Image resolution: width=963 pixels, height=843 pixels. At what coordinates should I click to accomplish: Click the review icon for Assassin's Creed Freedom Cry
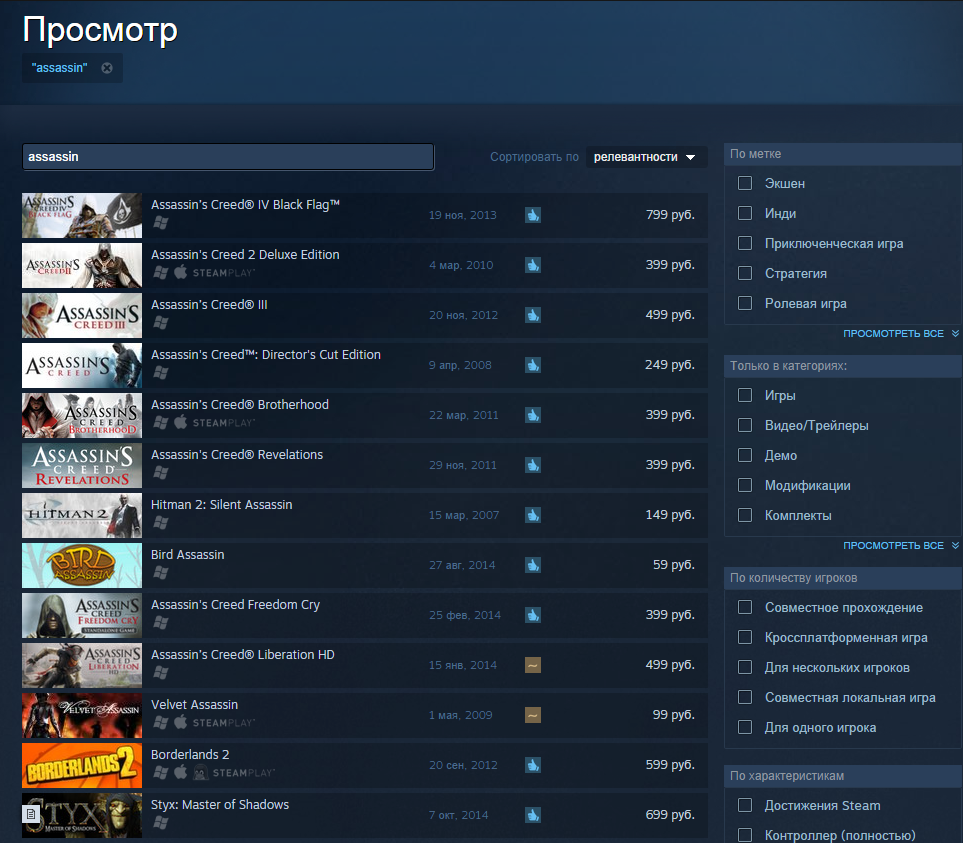(x=532, y=615)
